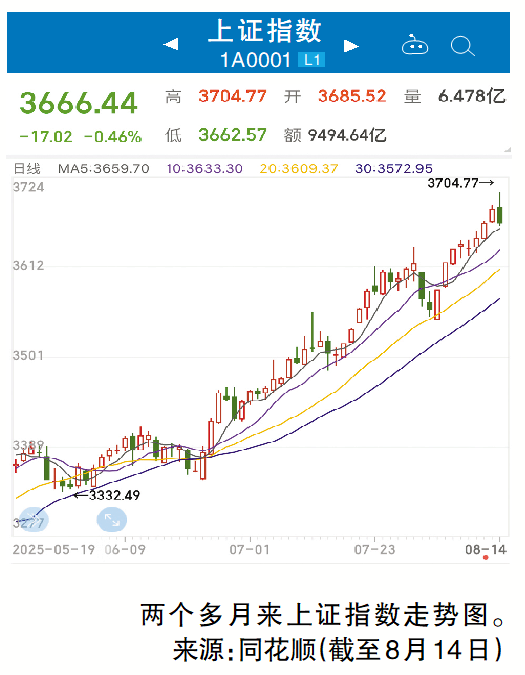Tap the 30:3572.95 moving average label
Viewport: 525px width, 675px height.
[x=394, y=168]
